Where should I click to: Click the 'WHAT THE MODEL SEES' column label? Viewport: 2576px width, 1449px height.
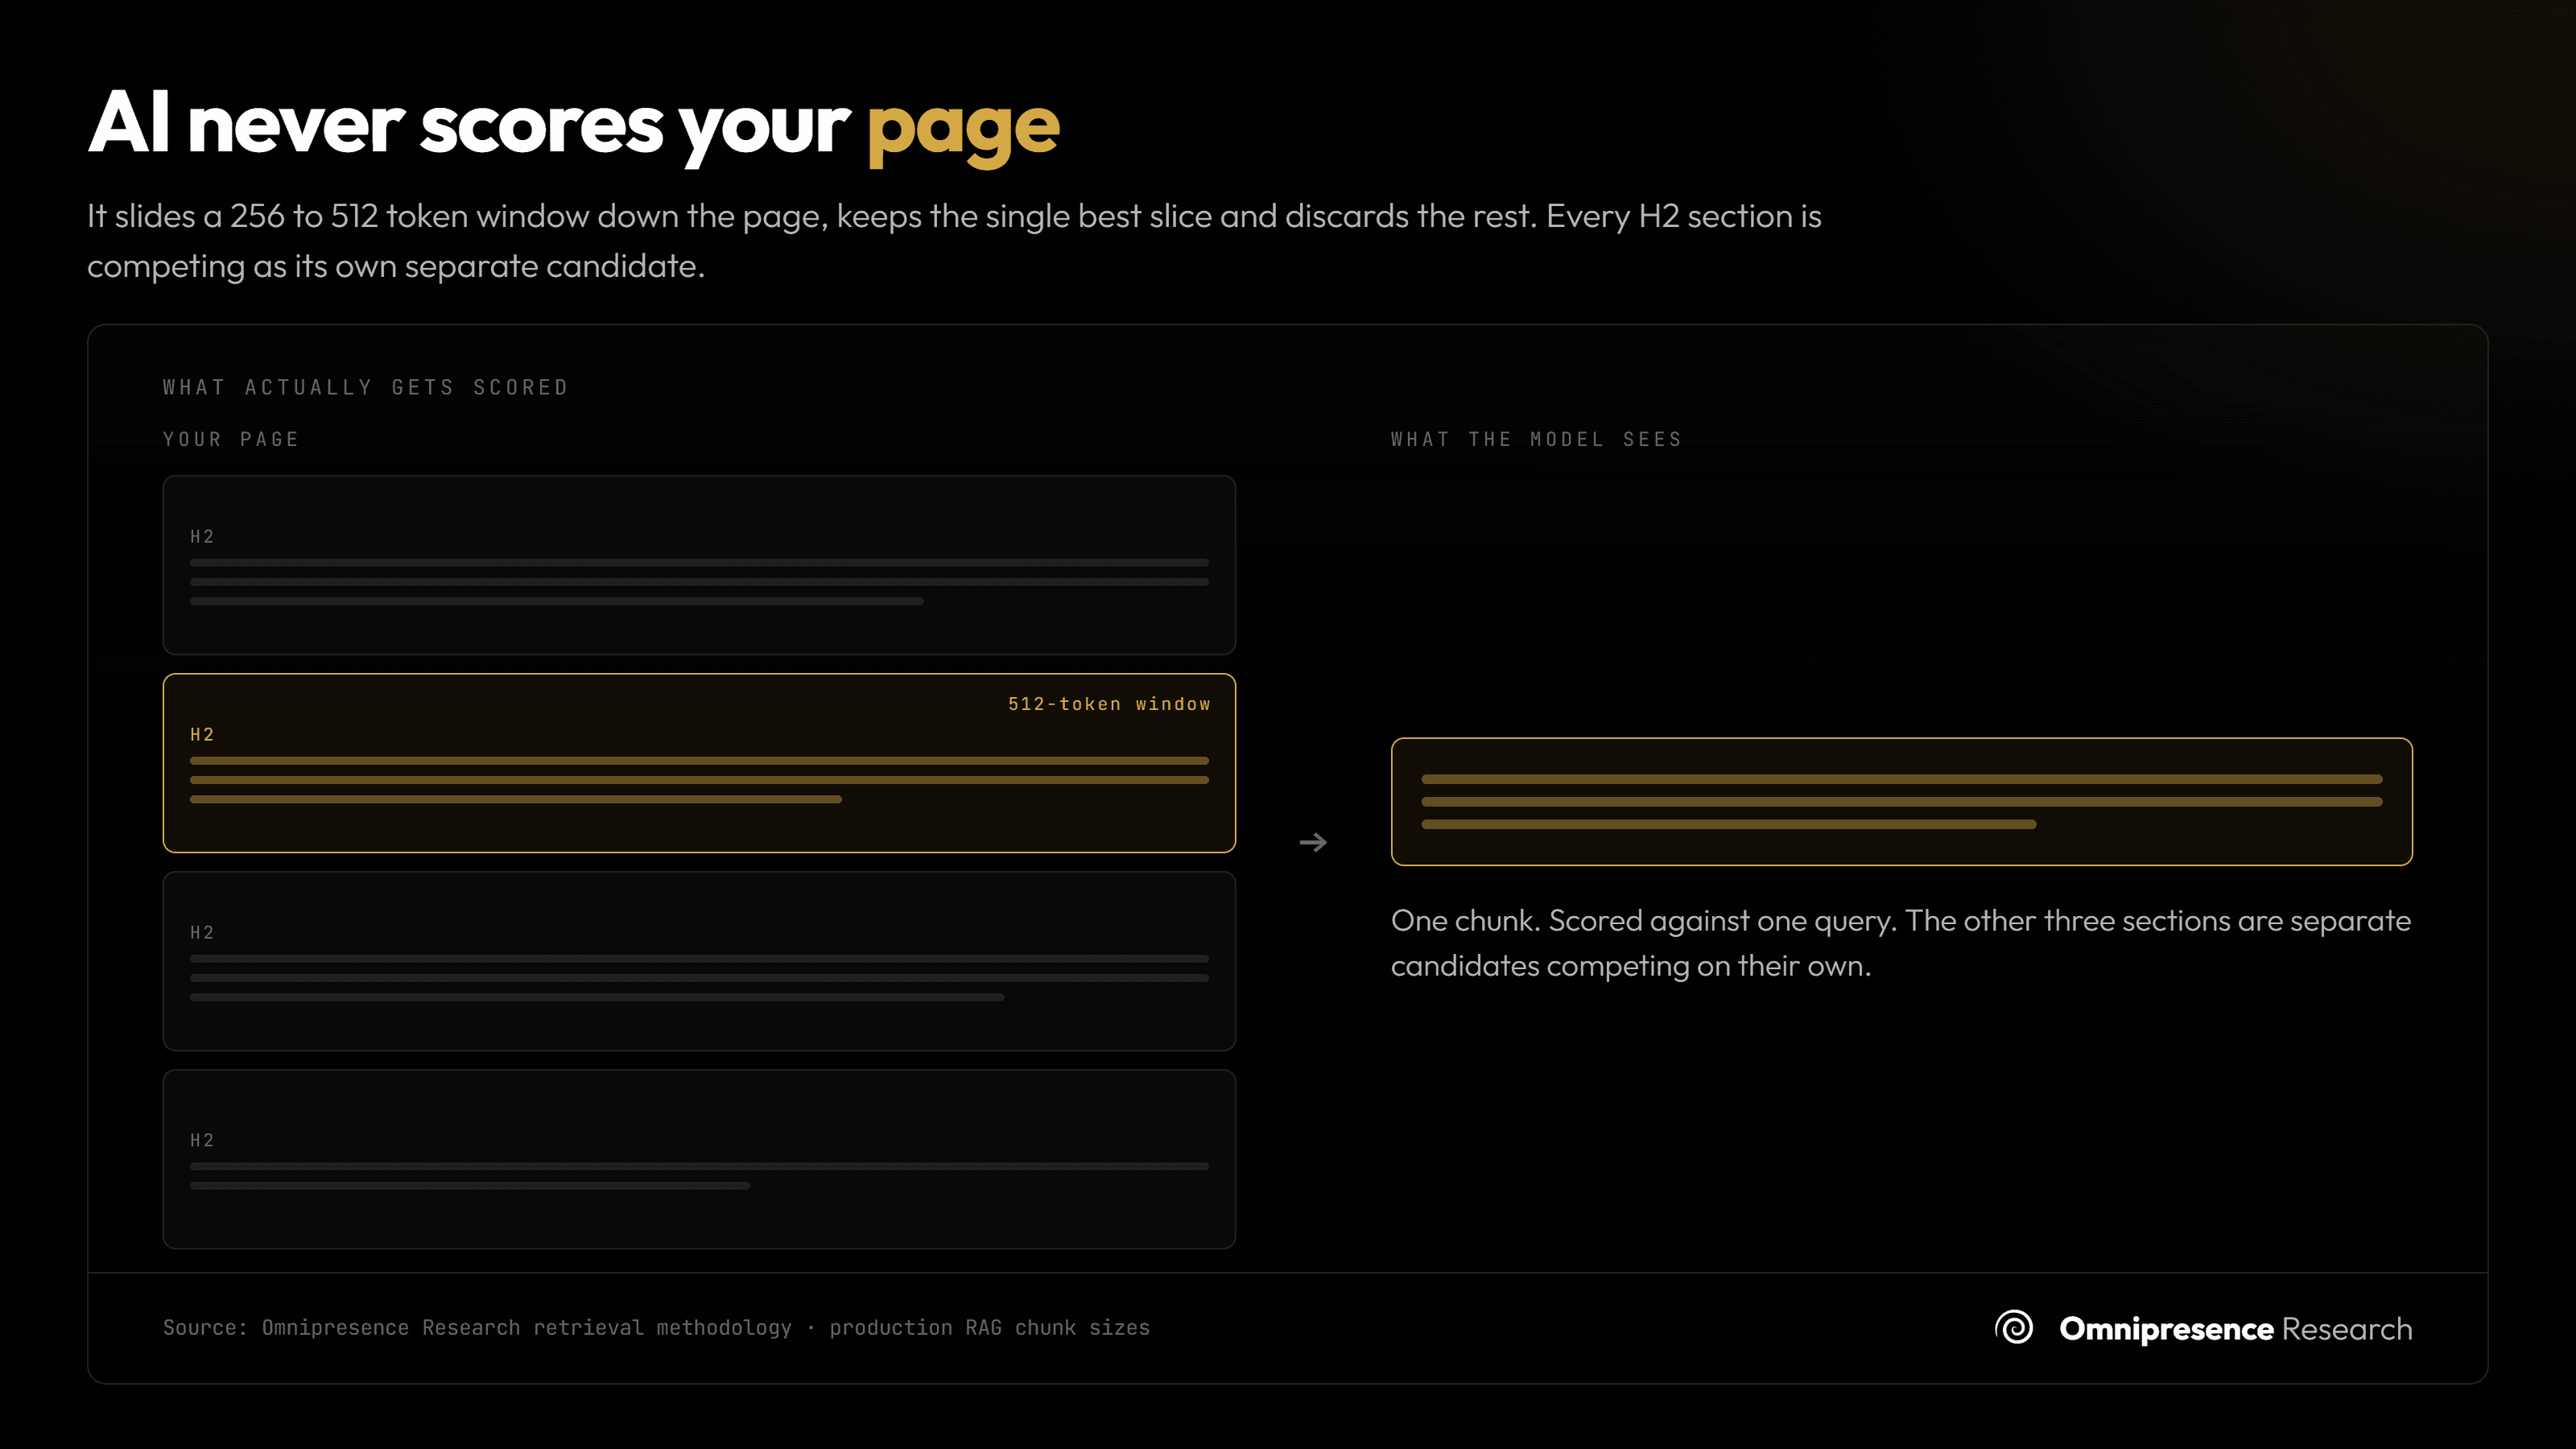click(x=1537, y=439)
